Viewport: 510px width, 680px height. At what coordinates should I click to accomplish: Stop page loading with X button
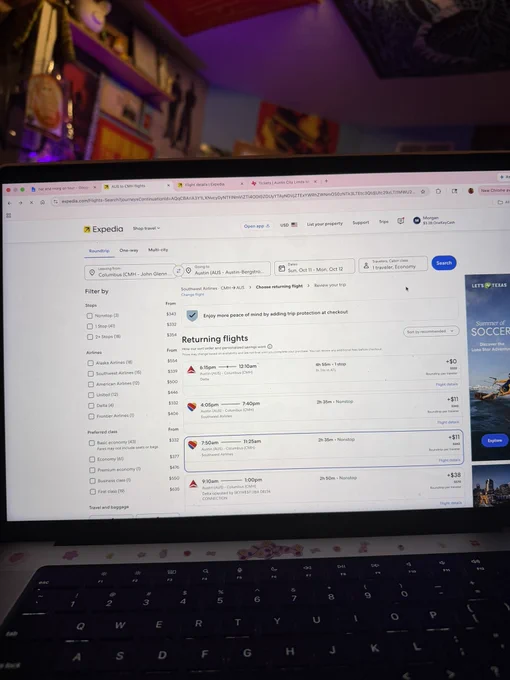[31, 203]
